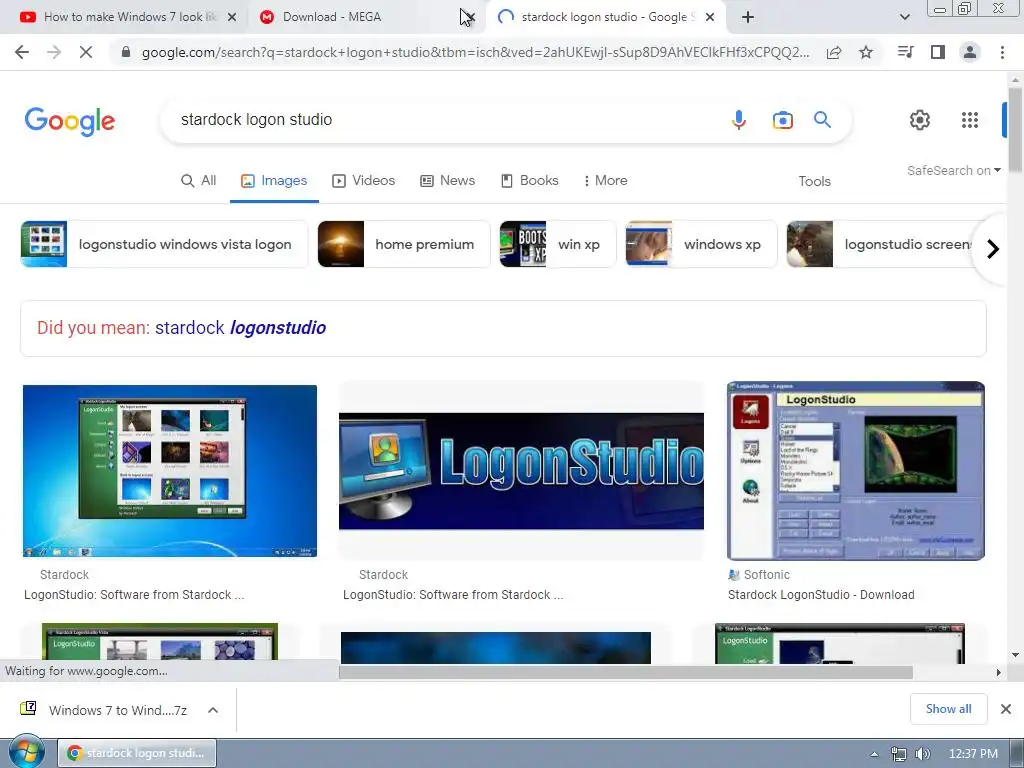Open Google apps grid

(970, 120)
